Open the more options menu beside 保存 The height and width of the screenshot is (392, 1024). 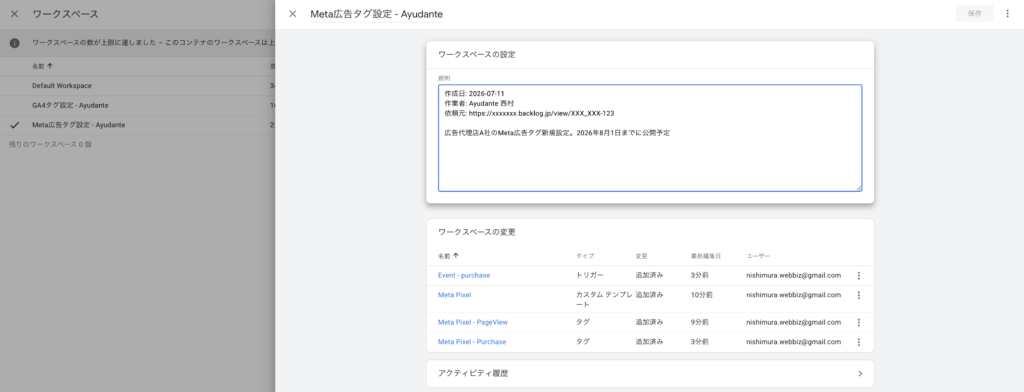pos(1008,14)
